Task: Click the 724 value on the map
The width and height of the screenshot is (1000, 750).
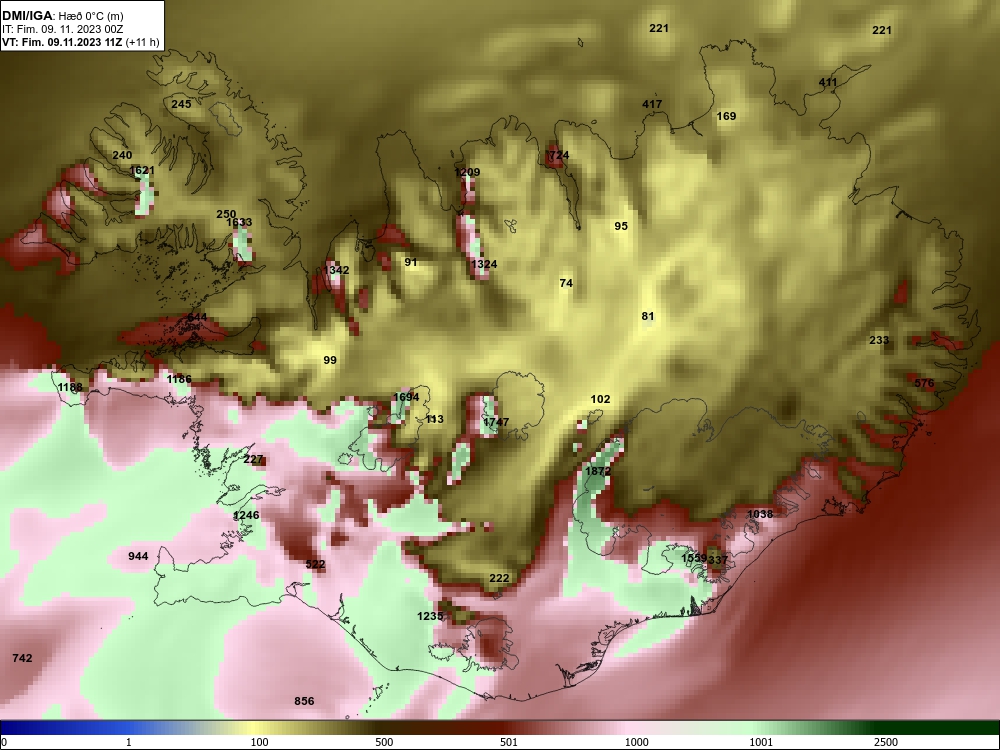Action: click(x=559, y=155)
